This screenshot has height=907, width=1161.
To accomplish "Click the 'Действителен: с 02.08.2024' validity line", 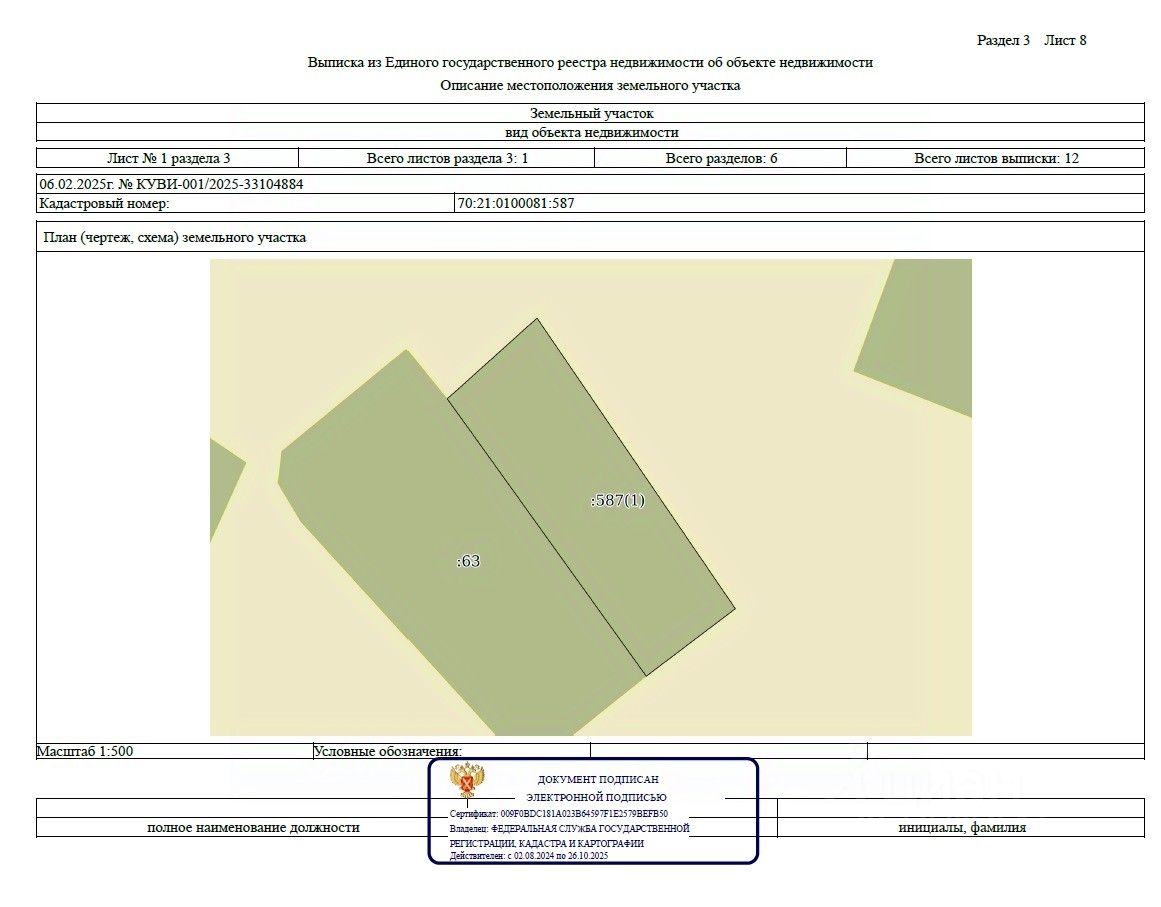I will coord(529,856).
